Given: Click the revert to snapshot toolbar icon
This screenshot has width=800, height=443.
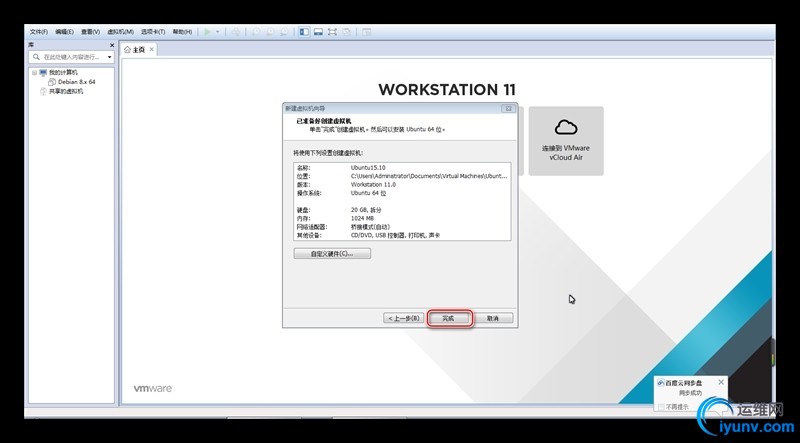Looking at the screenshot, I should tap(270, 32).
